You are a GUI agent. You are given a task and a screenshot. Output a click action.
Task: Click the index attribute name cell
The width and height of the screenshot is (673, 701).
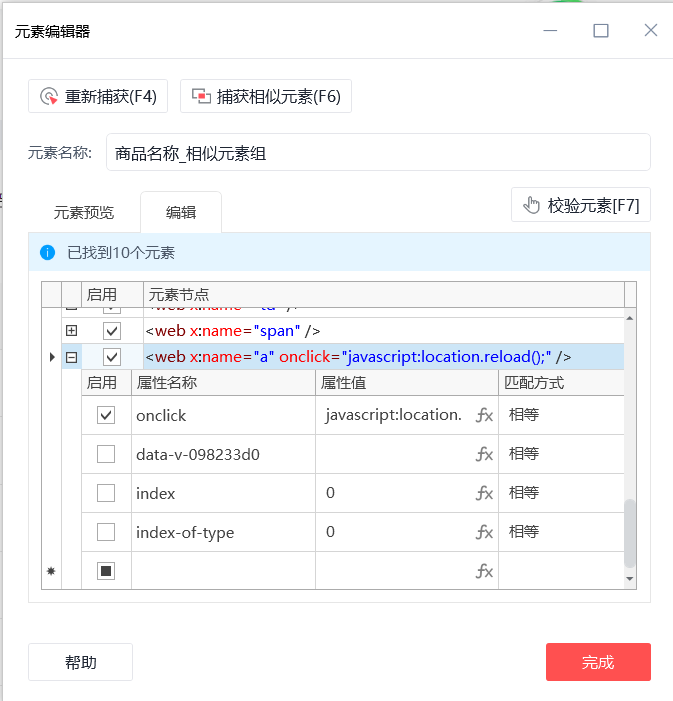click(x=223, y=493)
